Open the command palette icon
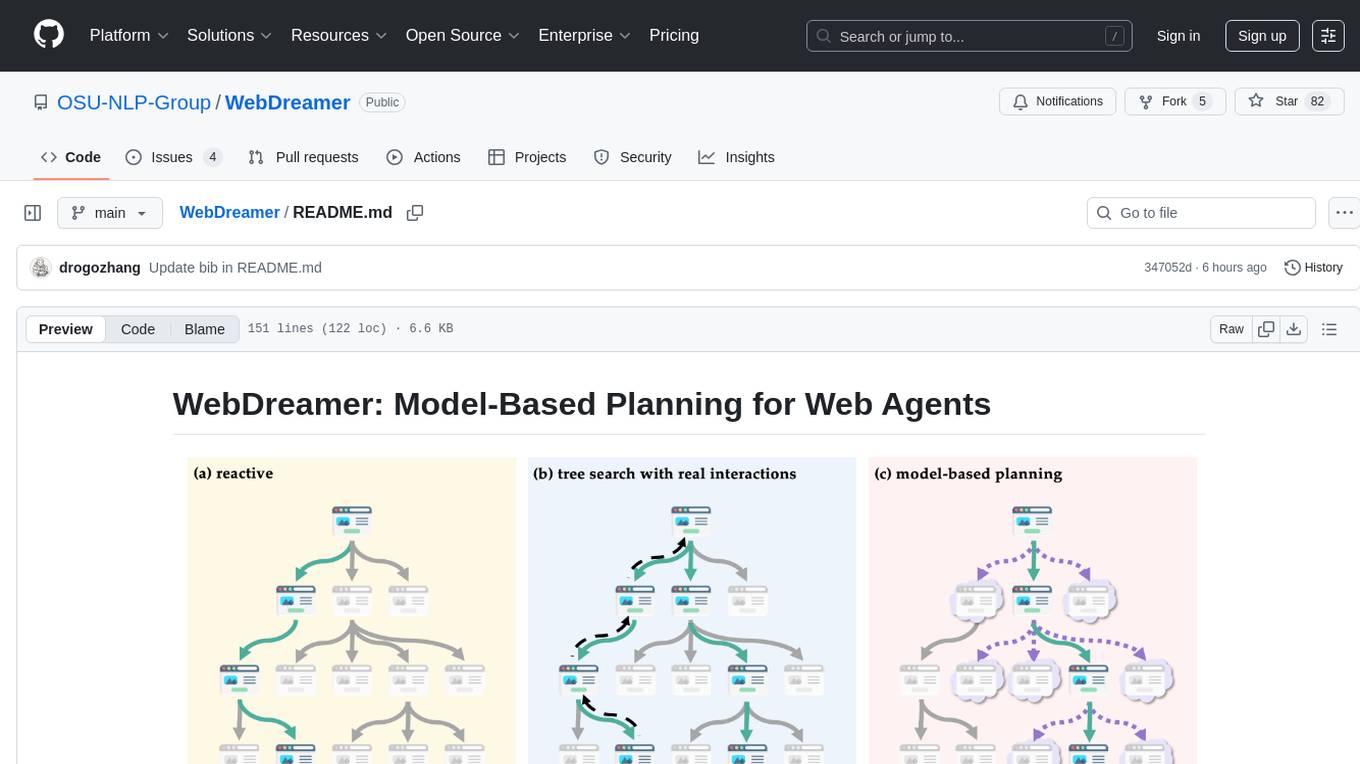Image resolution: width=1360 pixels, height=764 pixels. coord(1328,35)
